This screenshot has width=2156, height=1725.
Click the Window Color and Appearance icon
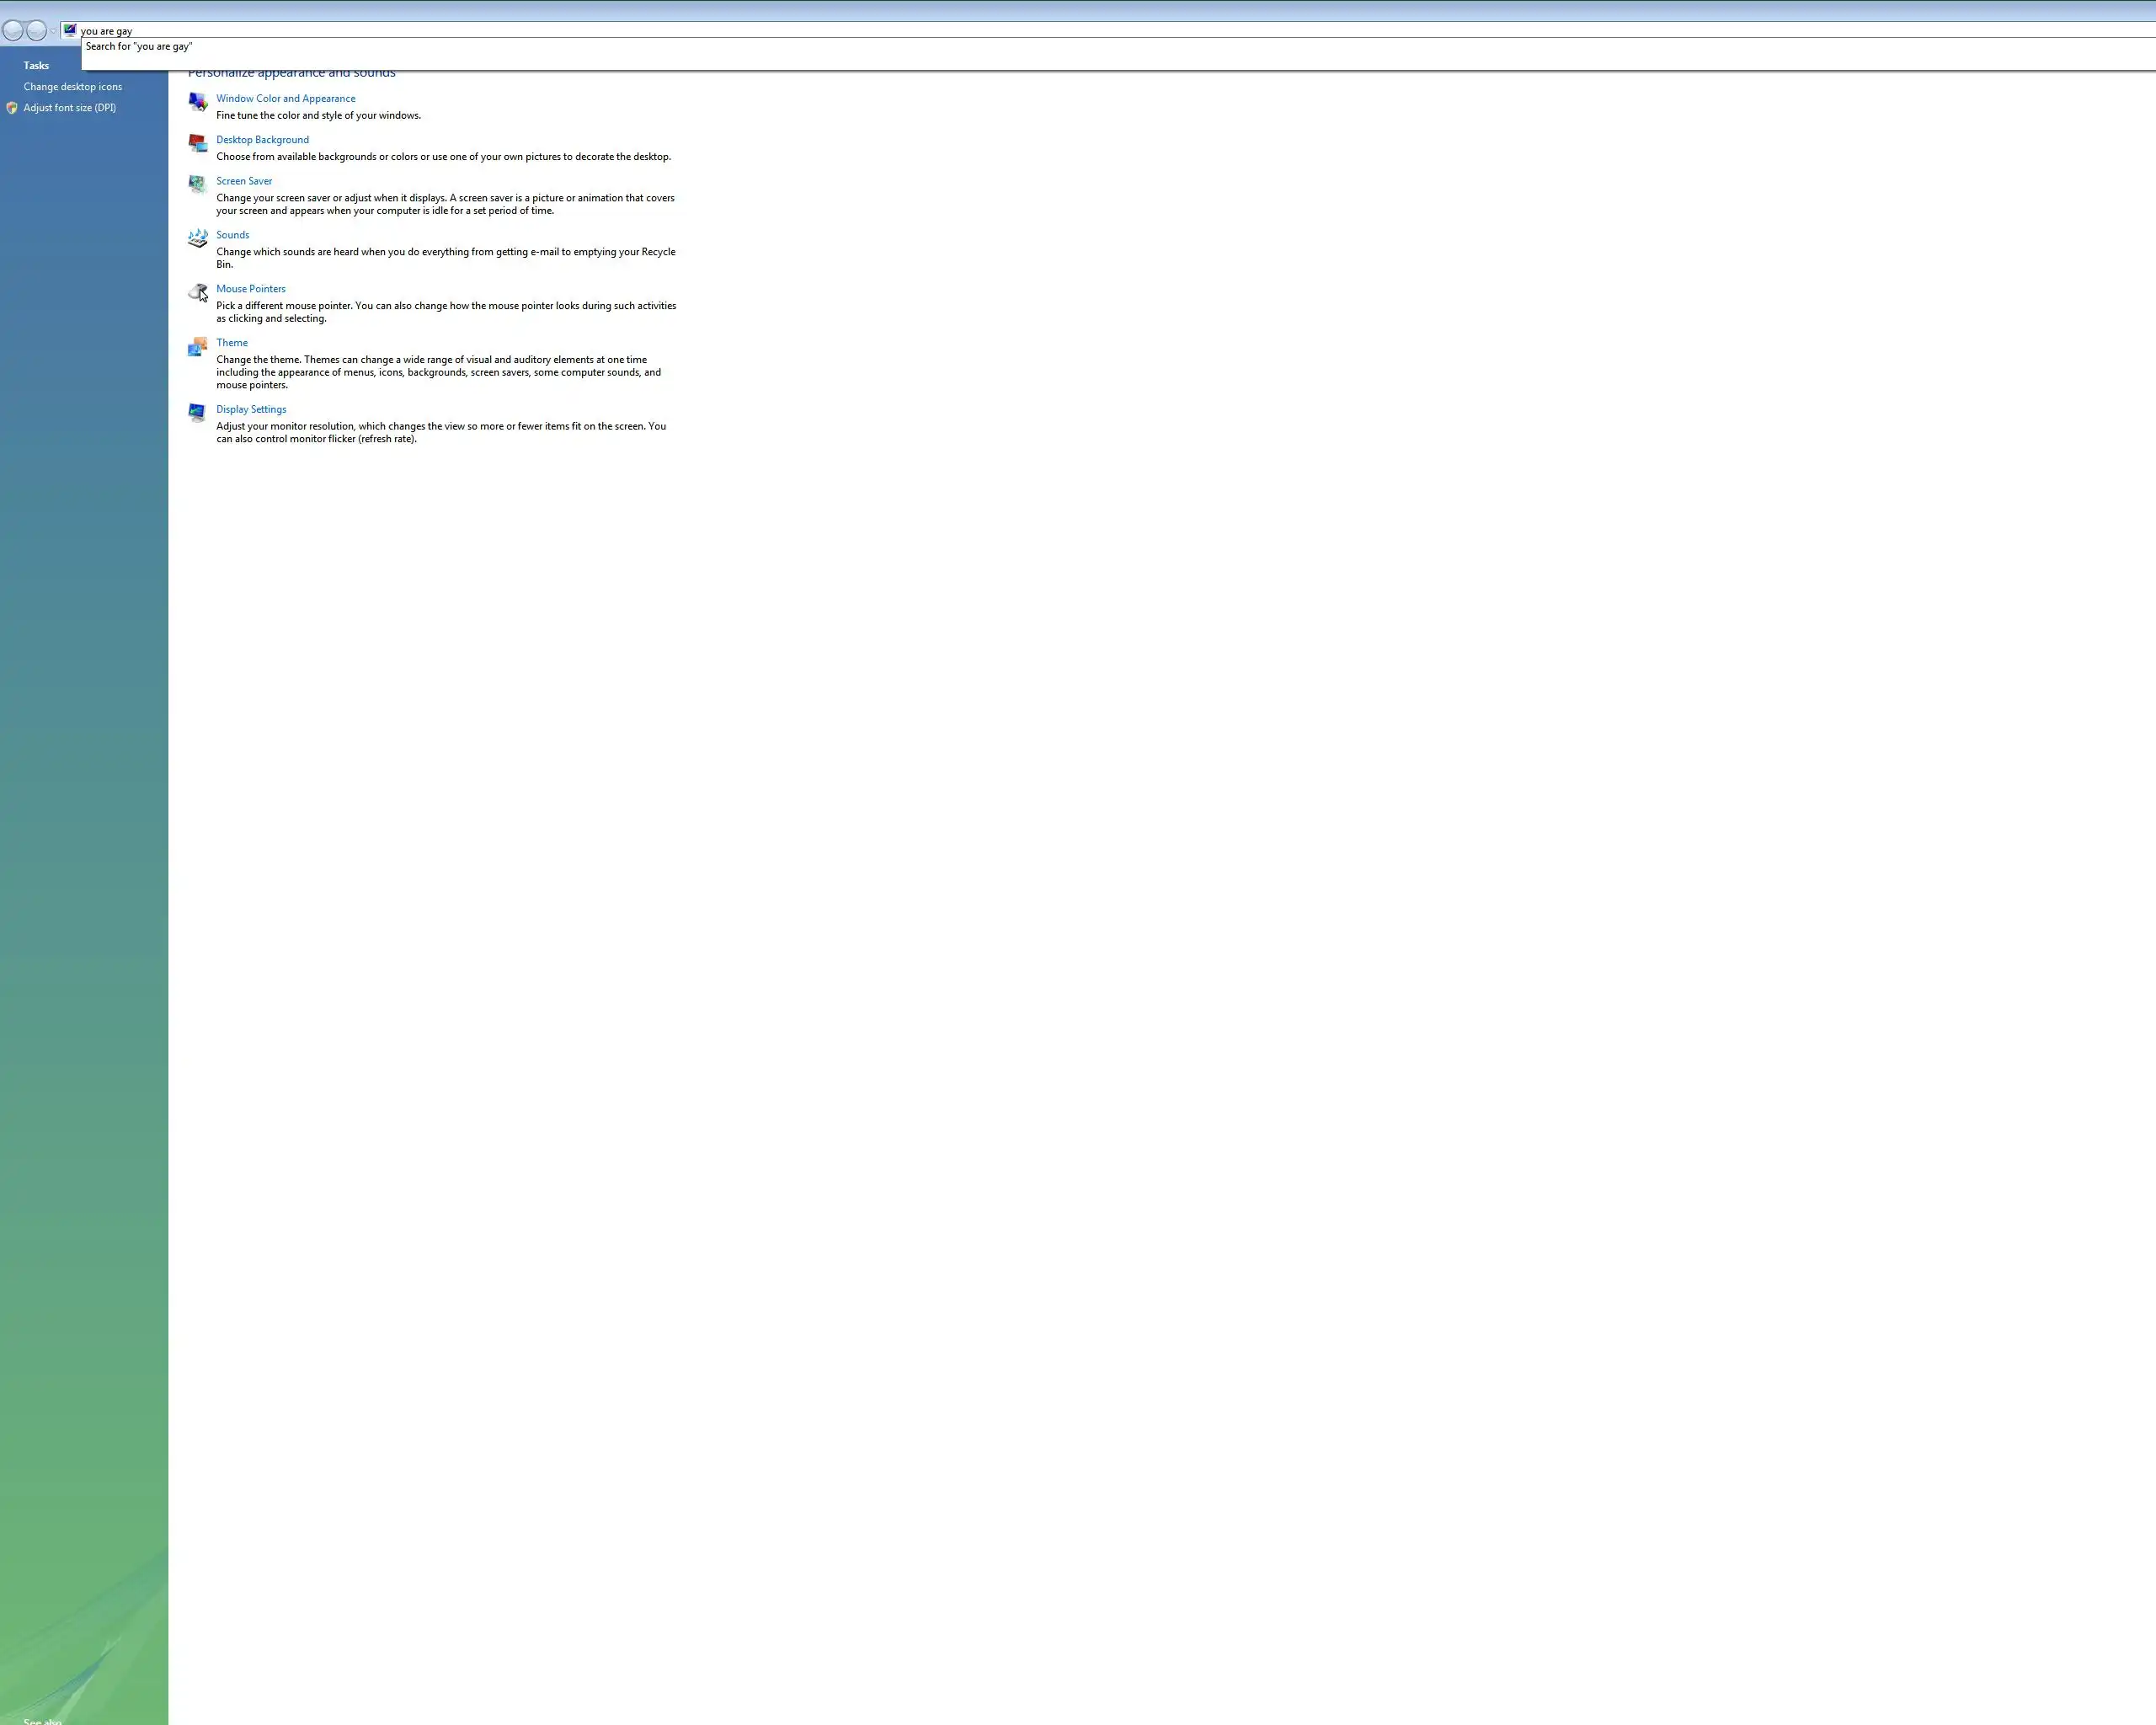click(197, 101)
